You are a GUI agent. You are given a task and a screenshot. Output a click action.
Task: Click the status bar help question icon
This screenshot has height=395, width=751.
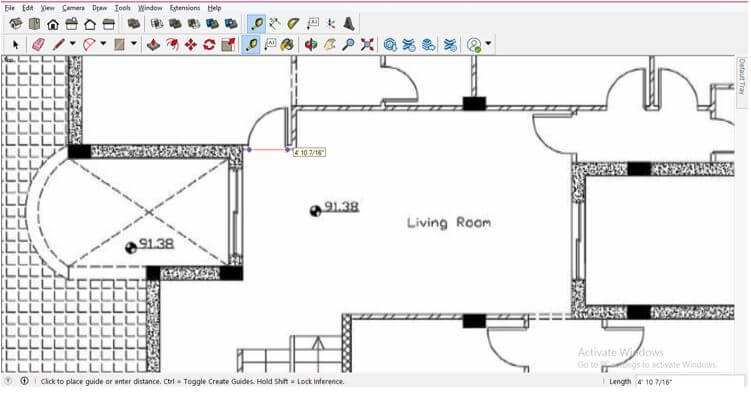click(8, 381)
